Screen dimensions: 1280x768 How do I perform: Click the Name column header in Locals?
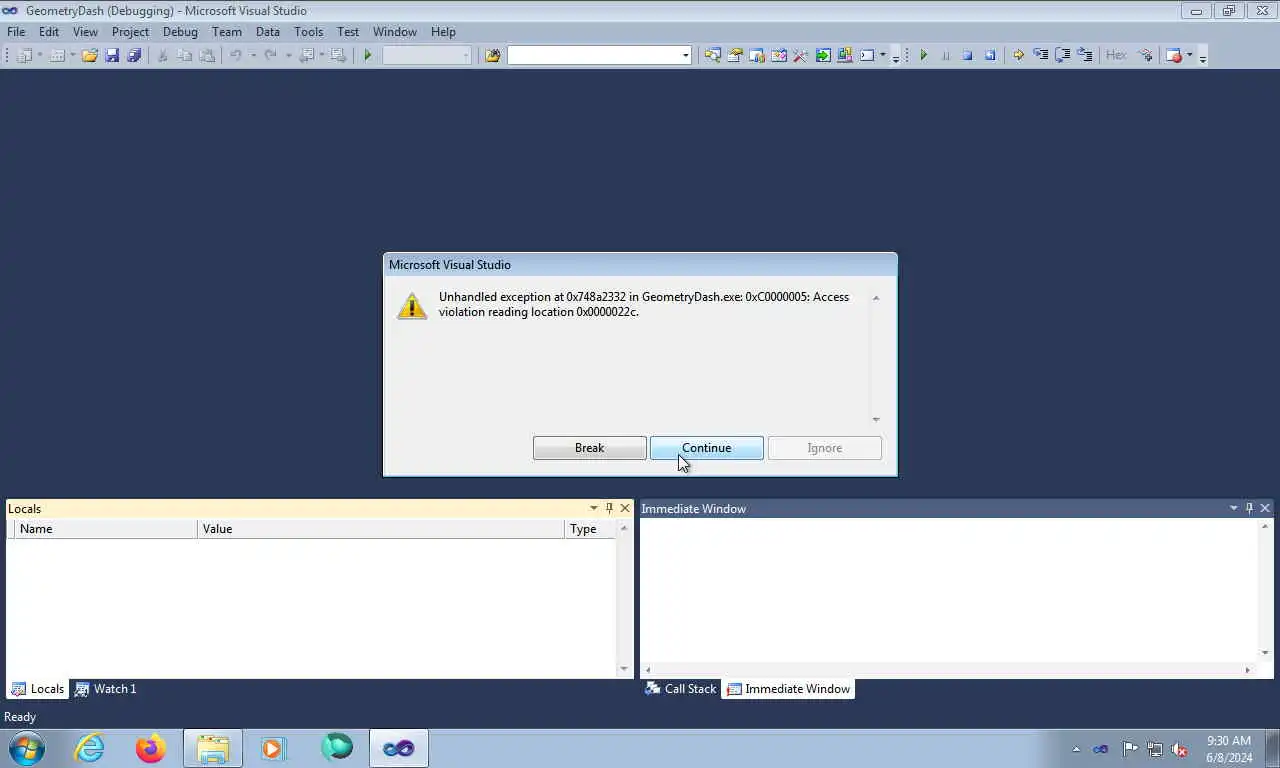[107, 529]
